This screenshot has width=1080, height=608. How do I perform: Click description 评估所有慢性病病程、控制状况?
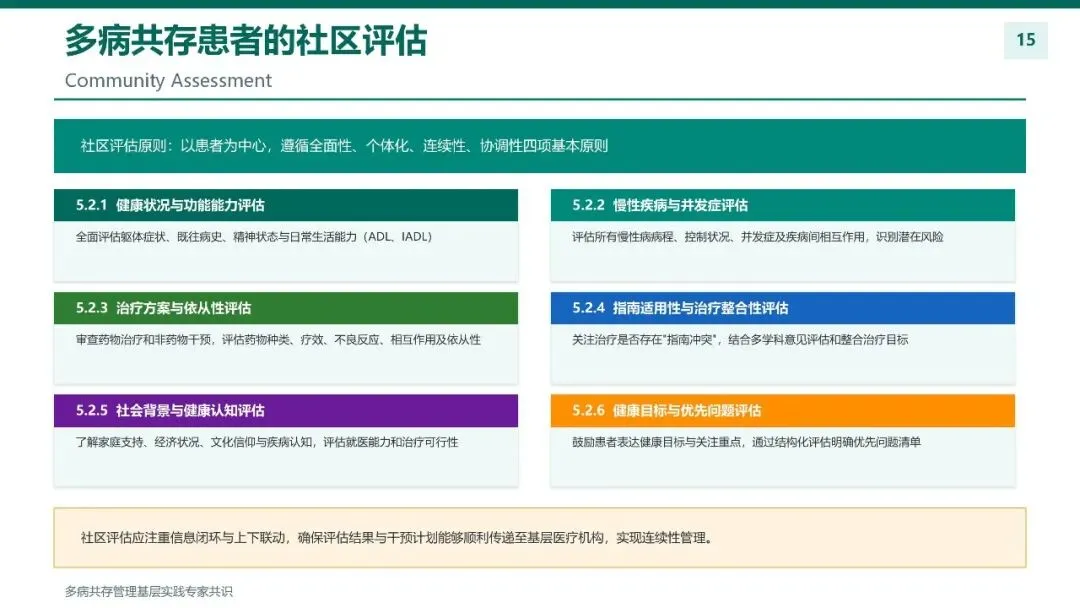tap(758, 237)
